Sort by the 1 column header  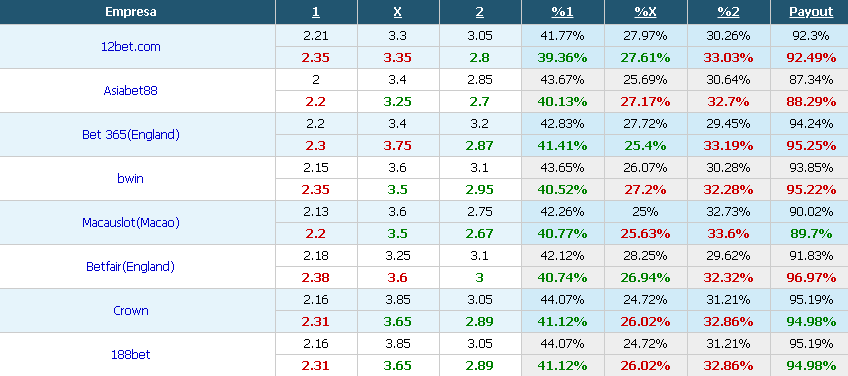[x=316, y=12]
